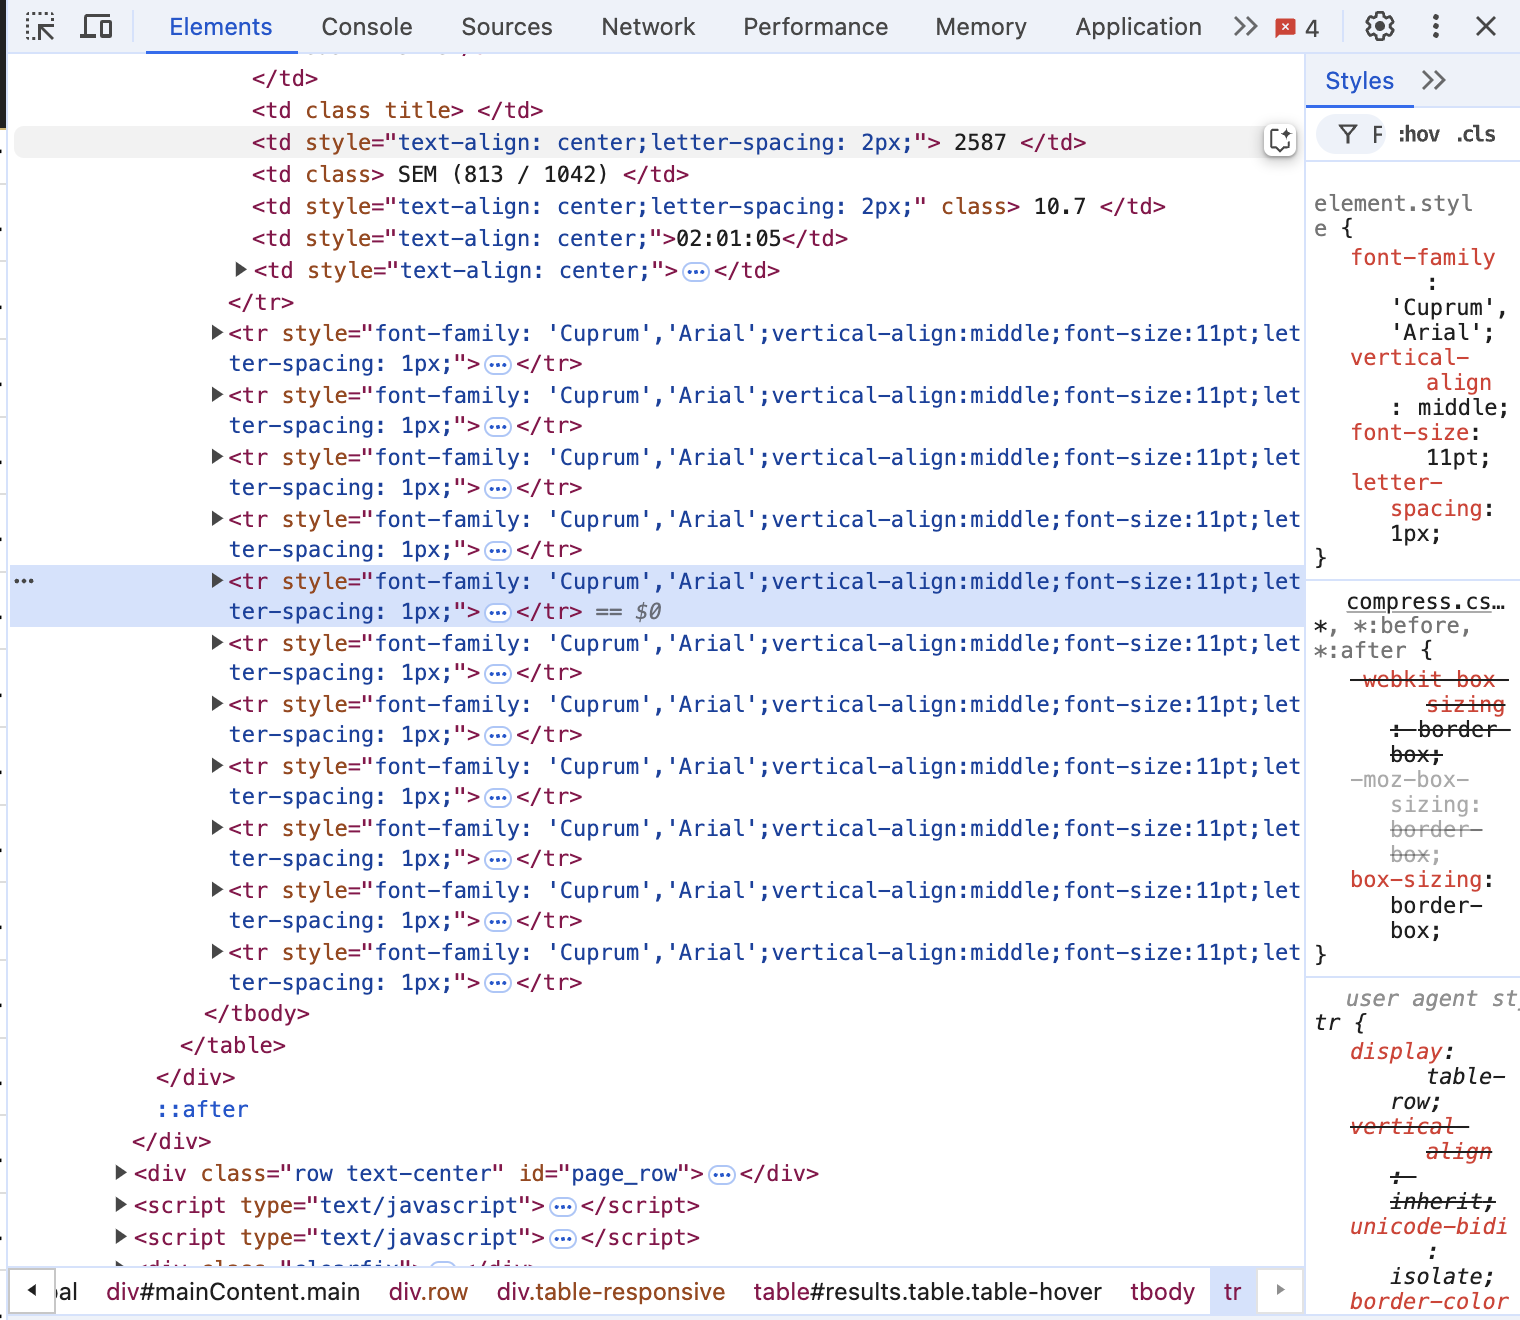Expand the first script text/javascript node
This screenshot has height=1320, width=1520.
tap(121, 1205)
